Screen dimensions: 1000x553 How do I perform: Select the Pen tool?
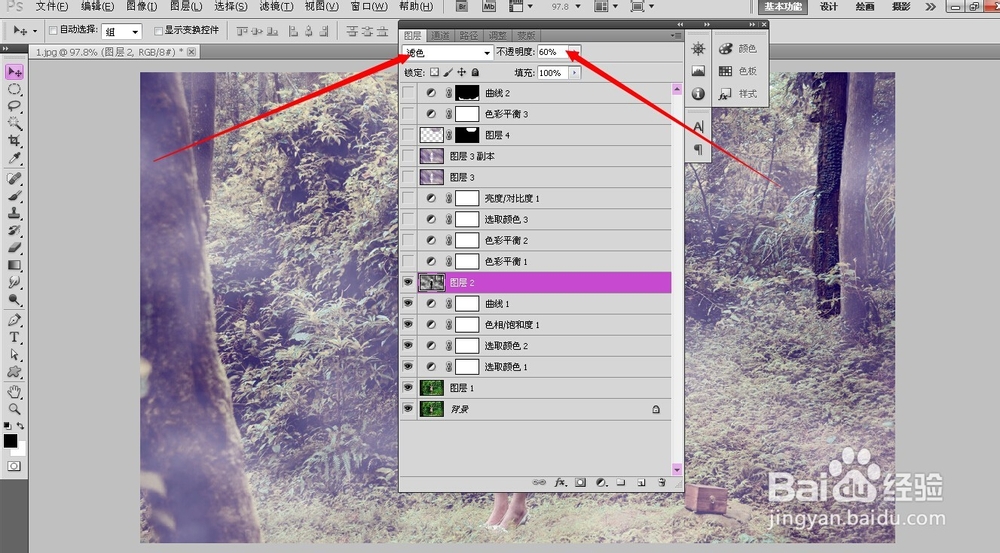[14, 320]
